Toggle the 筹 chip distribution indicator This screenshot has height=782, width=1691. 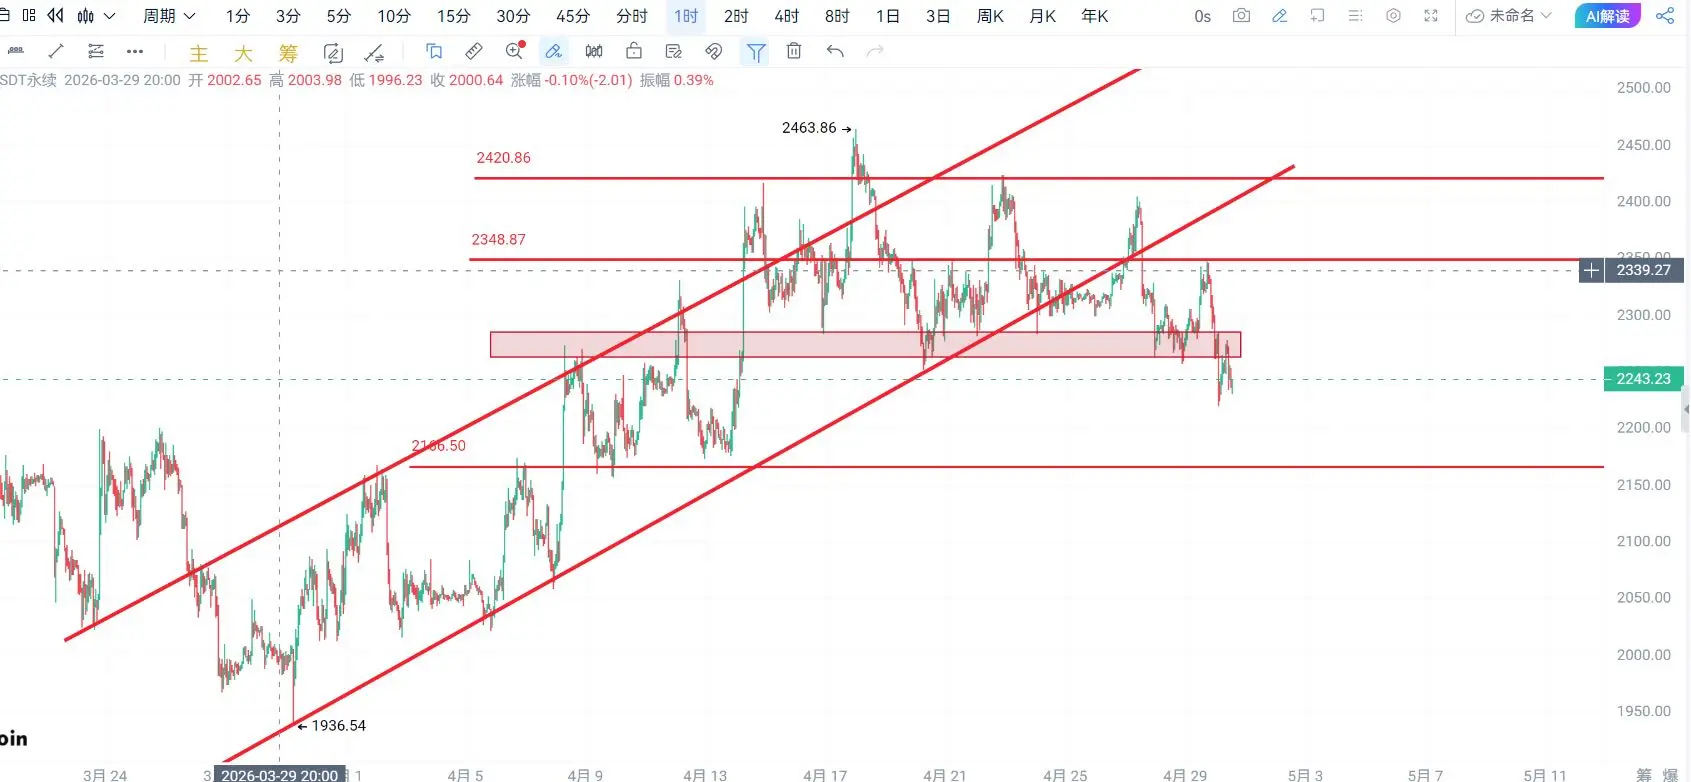pos(288,53)
